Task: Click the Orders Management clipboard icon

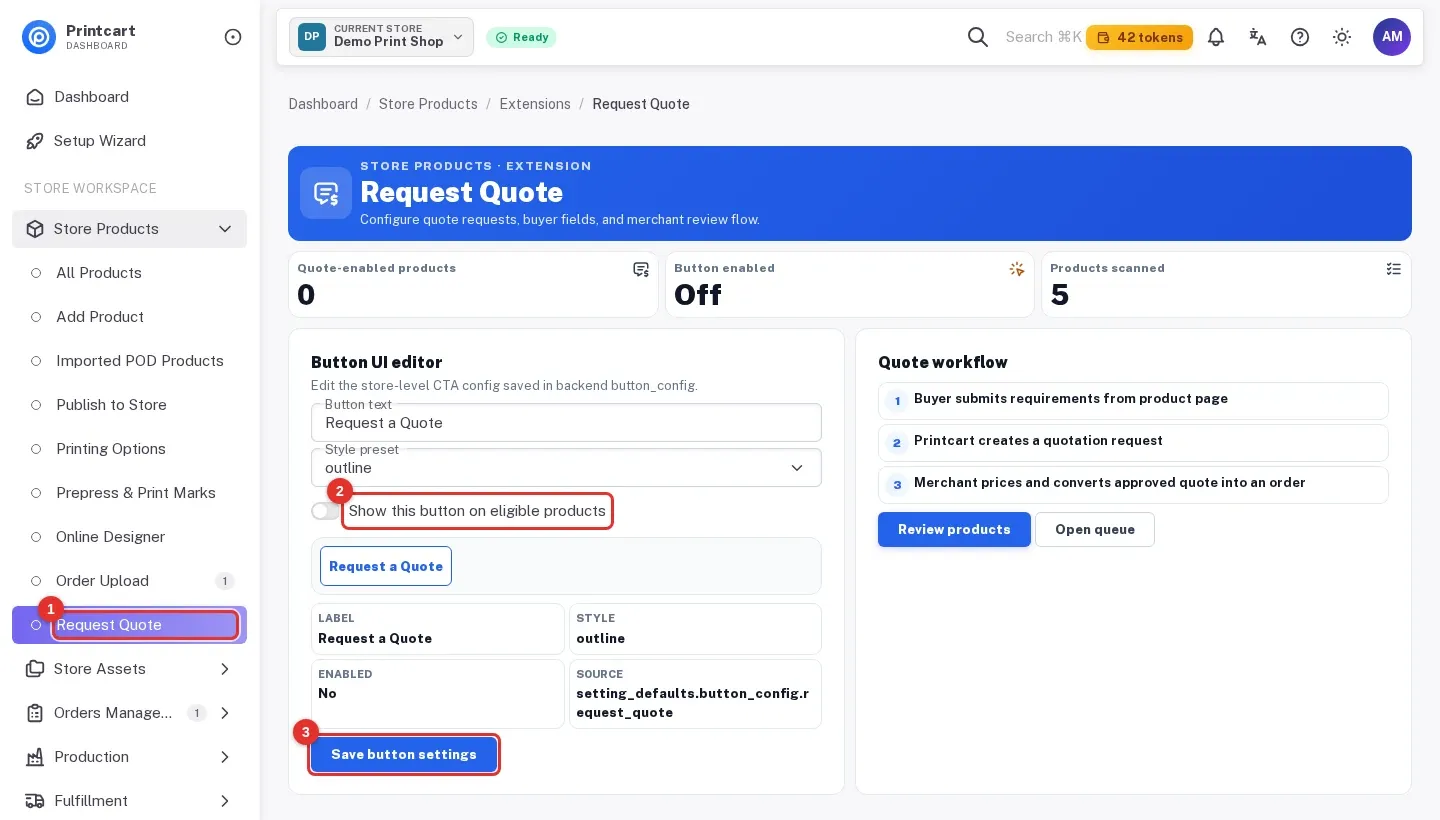Action: [35, 713]
